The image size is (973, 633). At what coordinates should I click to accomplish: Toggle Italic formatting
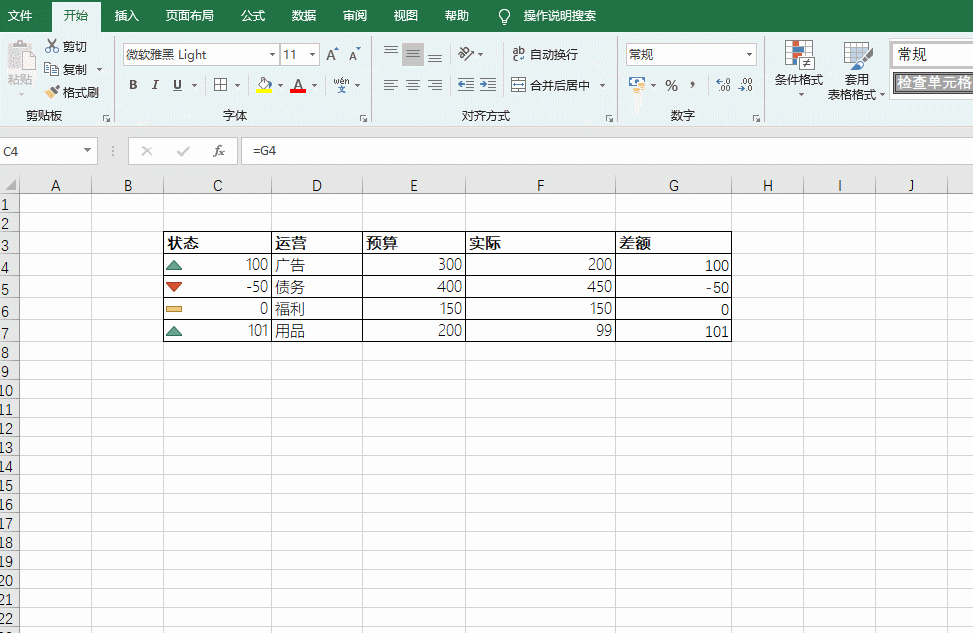tap(155, 85)
